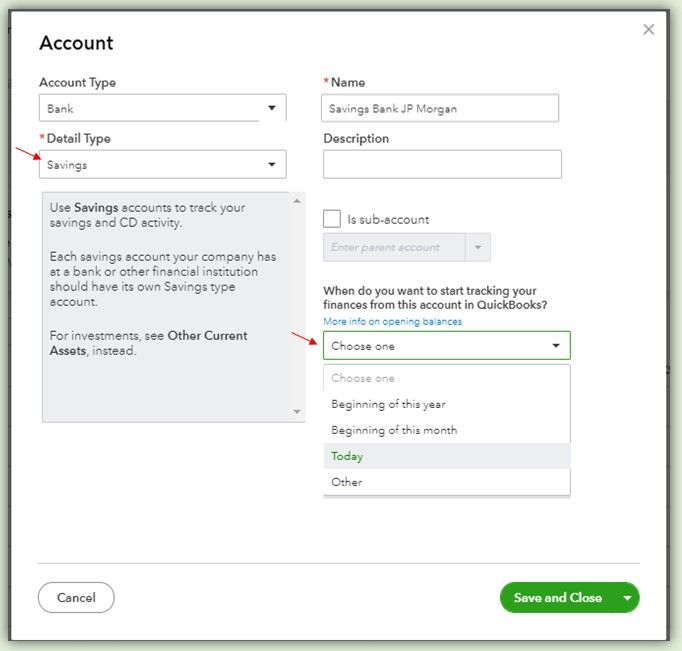Select Beginning of this month option
This screenshot has width=682, height=651.
point(394,430)
